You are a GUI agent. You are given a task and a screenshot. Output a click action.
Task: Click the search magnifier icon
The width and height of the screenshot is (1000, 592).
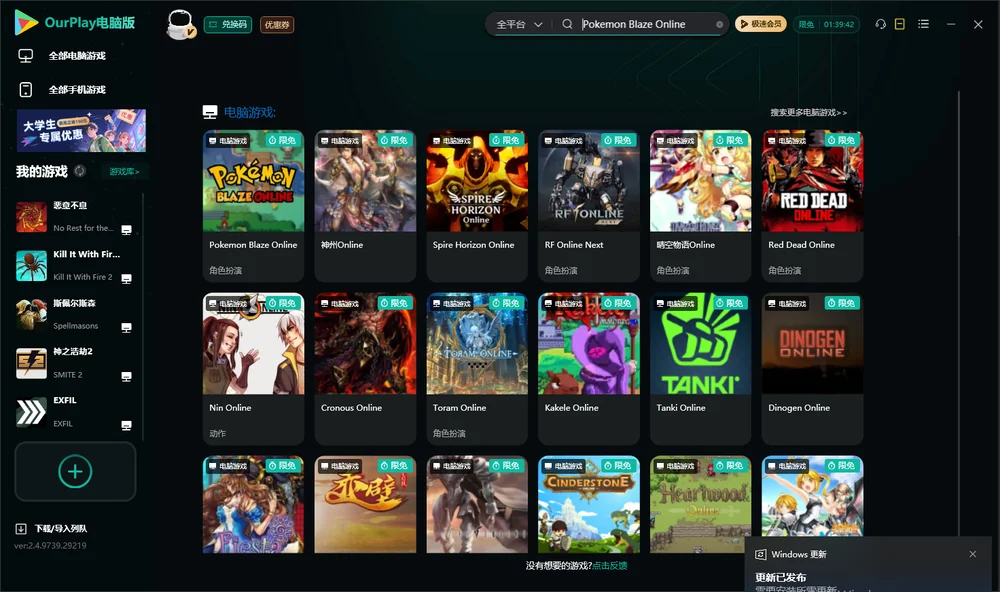(567, 24)
